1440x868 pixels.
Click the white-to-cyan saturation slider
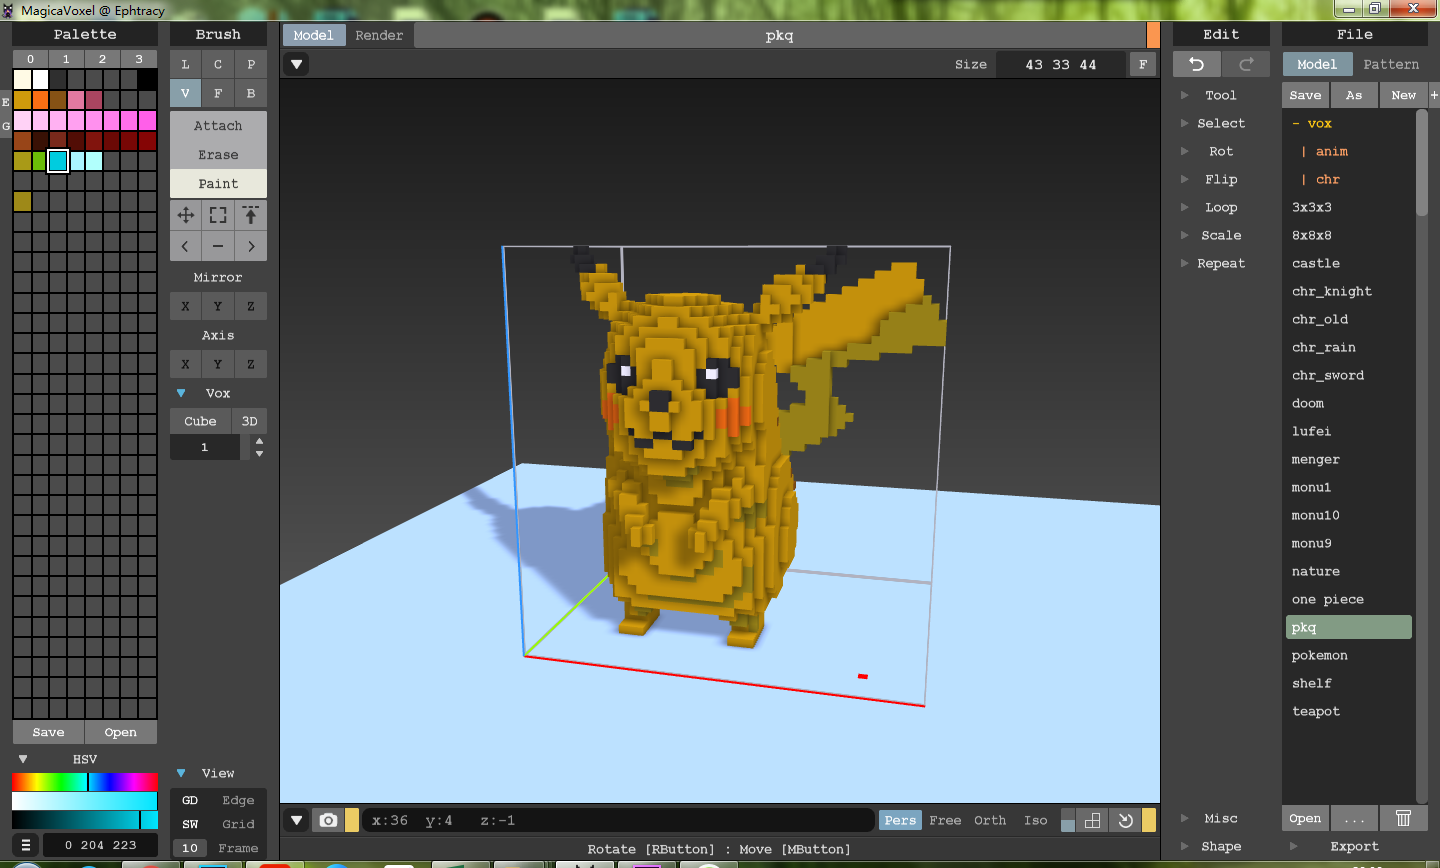(x=85, y=801)
